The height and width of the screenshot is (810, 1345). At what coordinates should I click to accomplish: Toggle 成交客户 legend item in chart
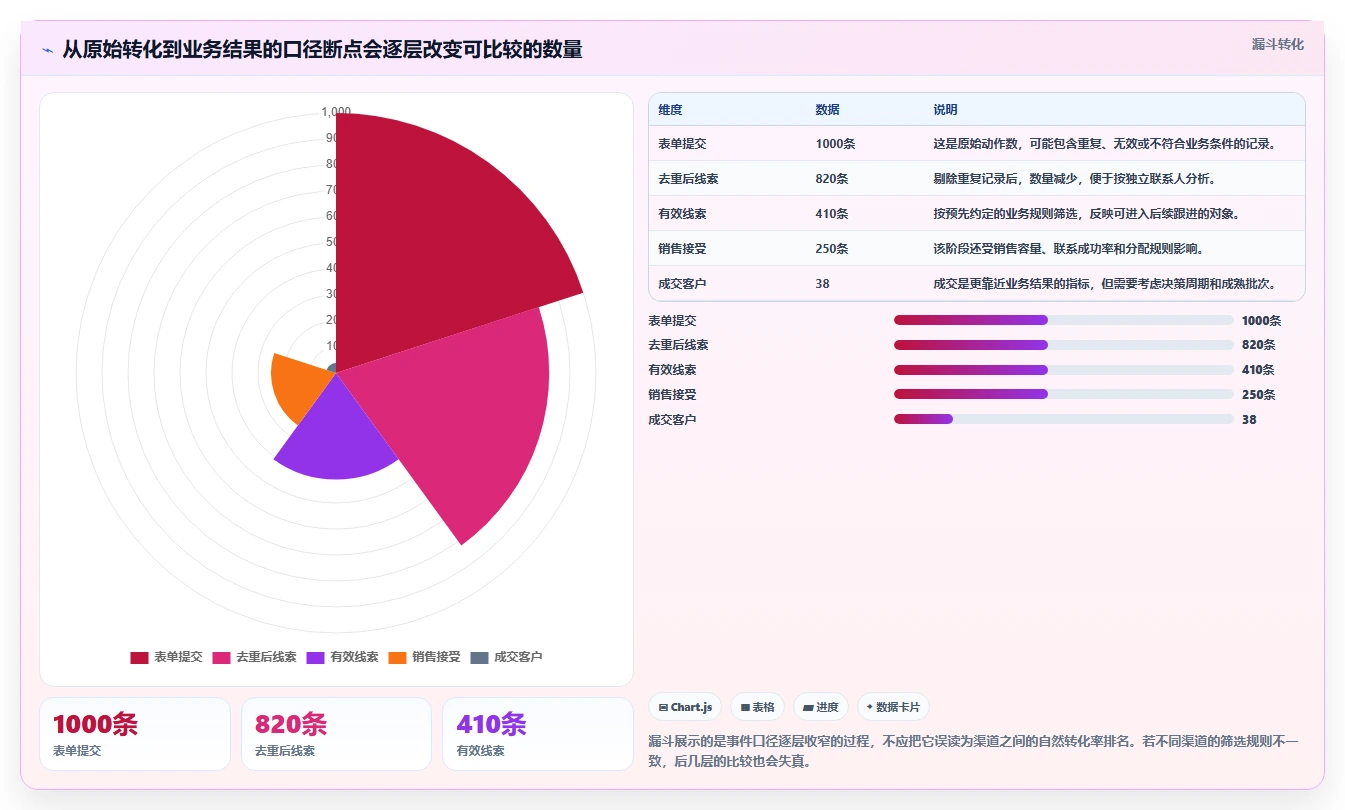[x=506, y=657]
